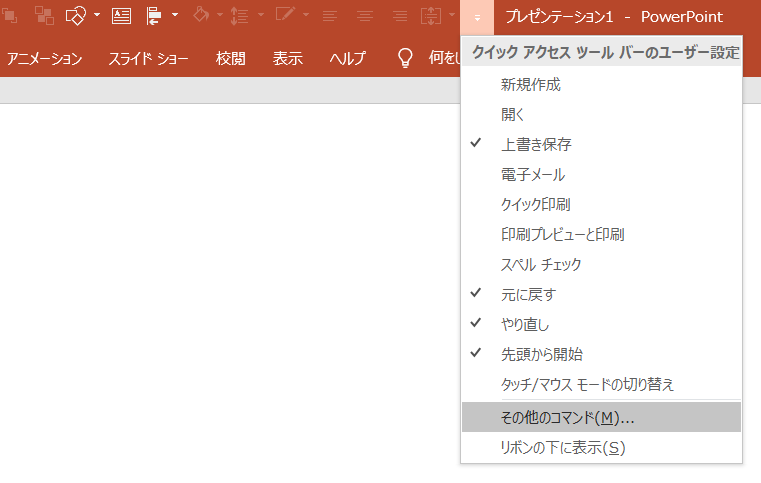This screenshot has height=483, width=761.
Task: Click the Align Left text icon
Action: tap(330, 17)
